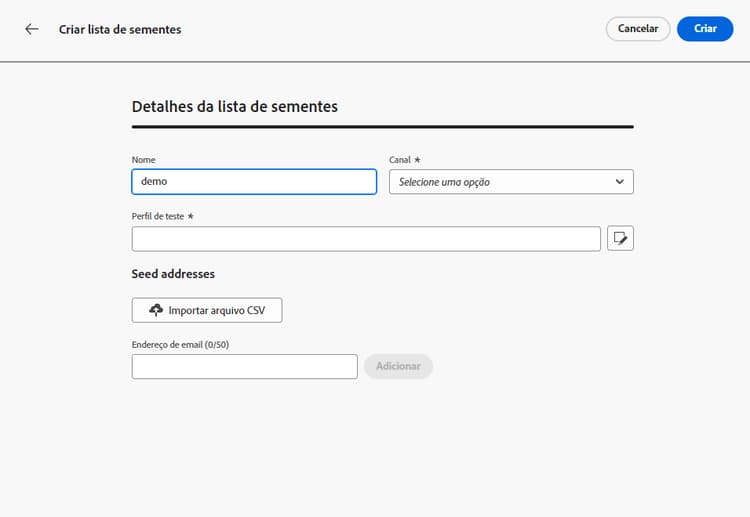Click the 'Importar arquivo CSV' button label
This screenshot has height=517, width=750.
217,311
